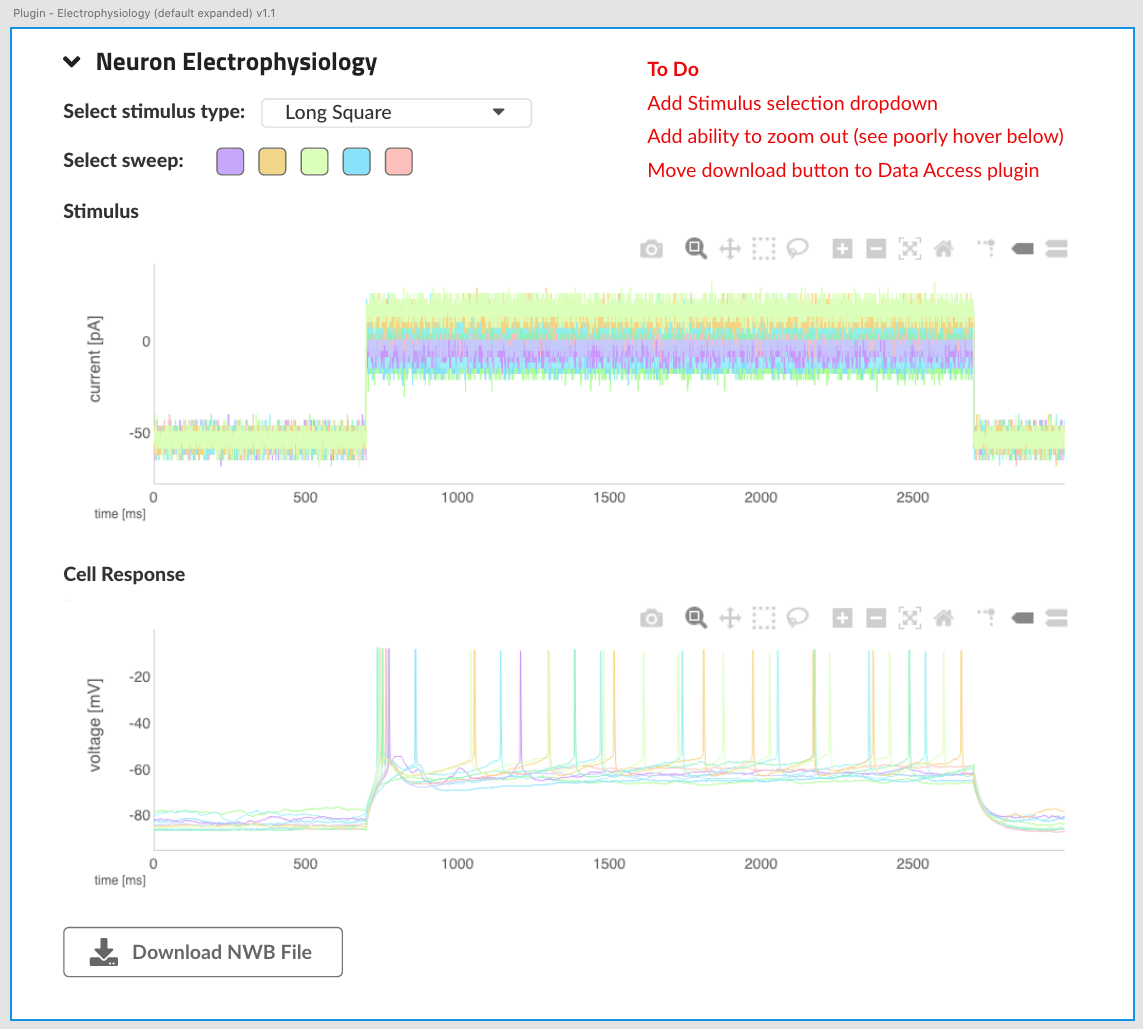This screenshot has width=1143, height=1029.
Task: Activate Pan tool in Cell Response toolbar
Action: (730, 619)
